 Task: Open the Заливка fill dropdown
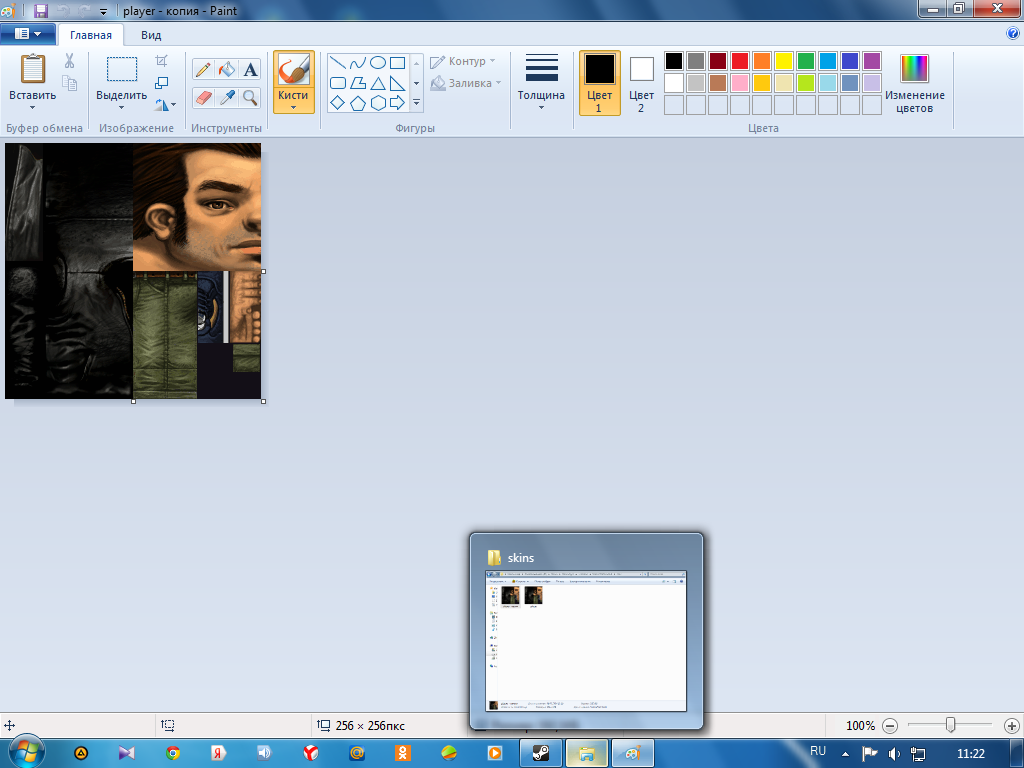pyautogui.click(x=466, y=83)
